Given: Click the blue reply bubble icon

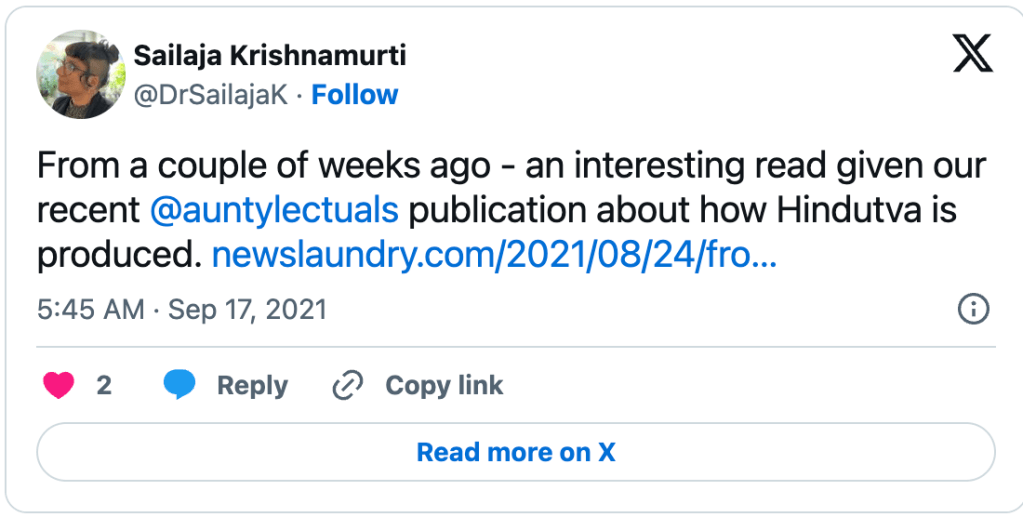Looking at the screenshot, I should (179, 386).
